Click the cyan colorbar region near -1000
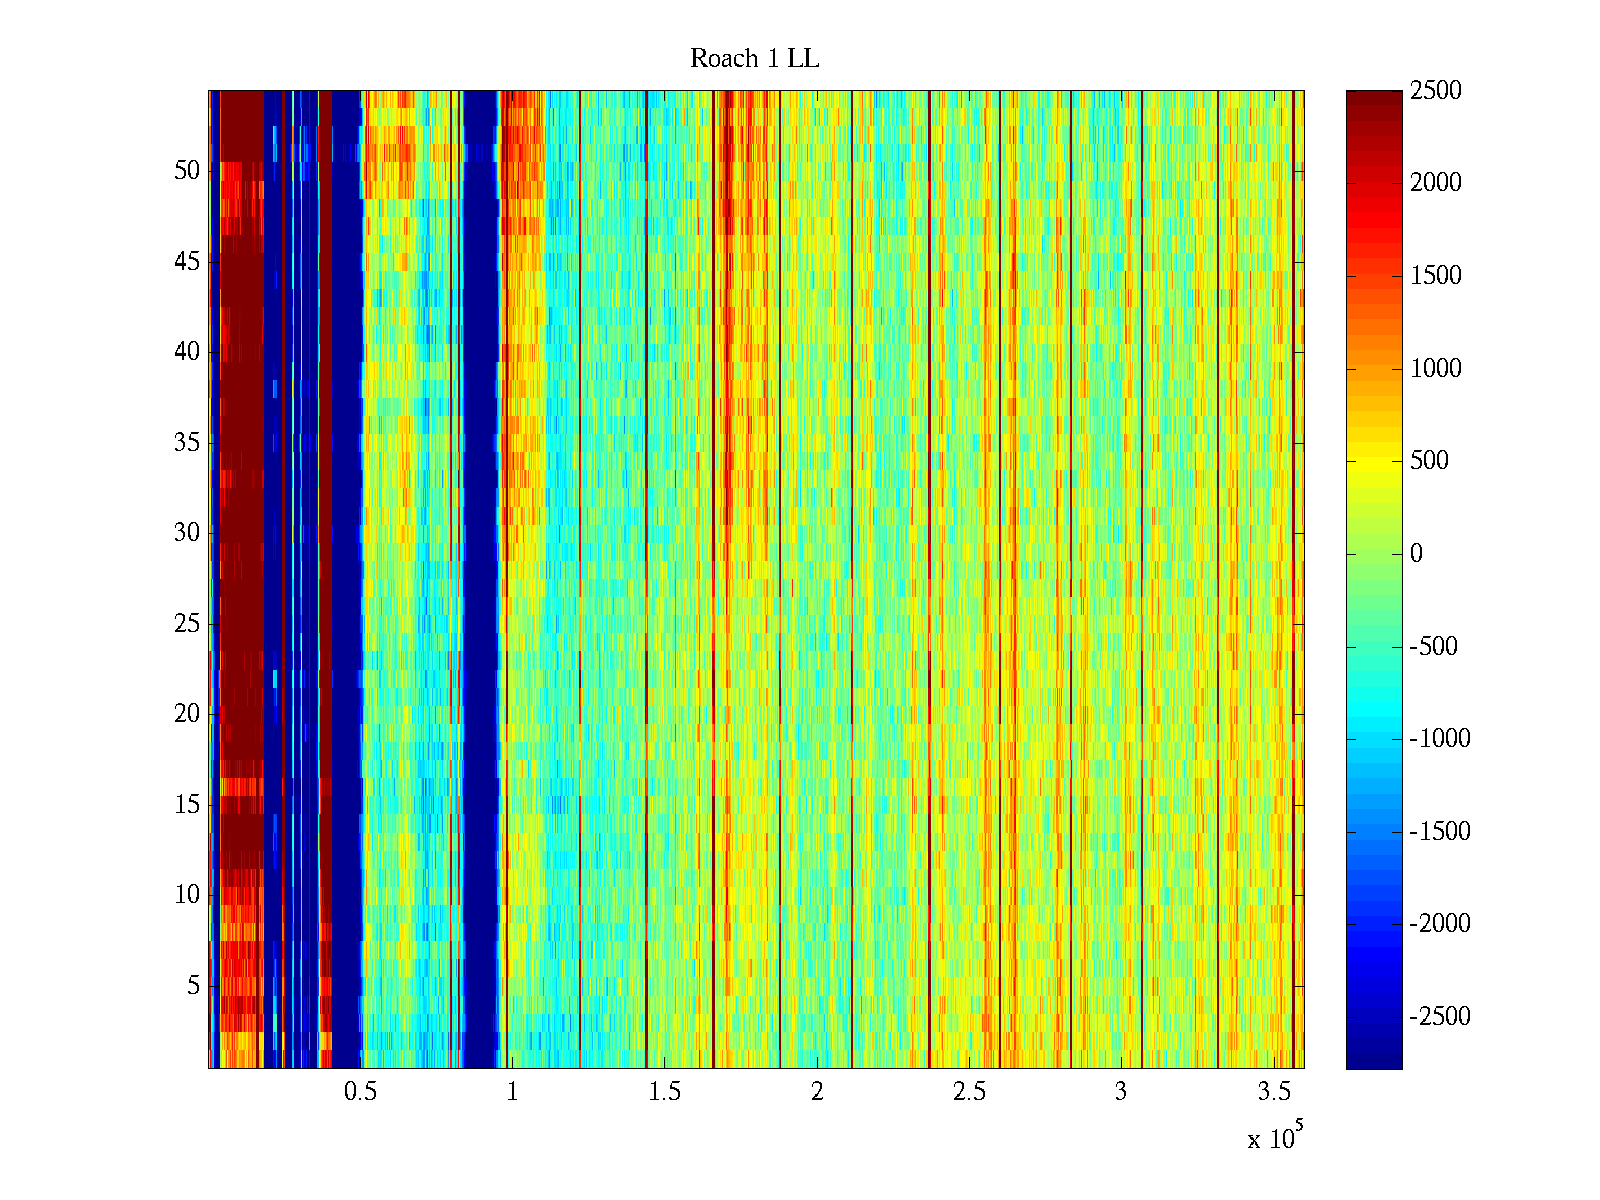This screenshot has width=1600, height=1200. pos(1373,739)
